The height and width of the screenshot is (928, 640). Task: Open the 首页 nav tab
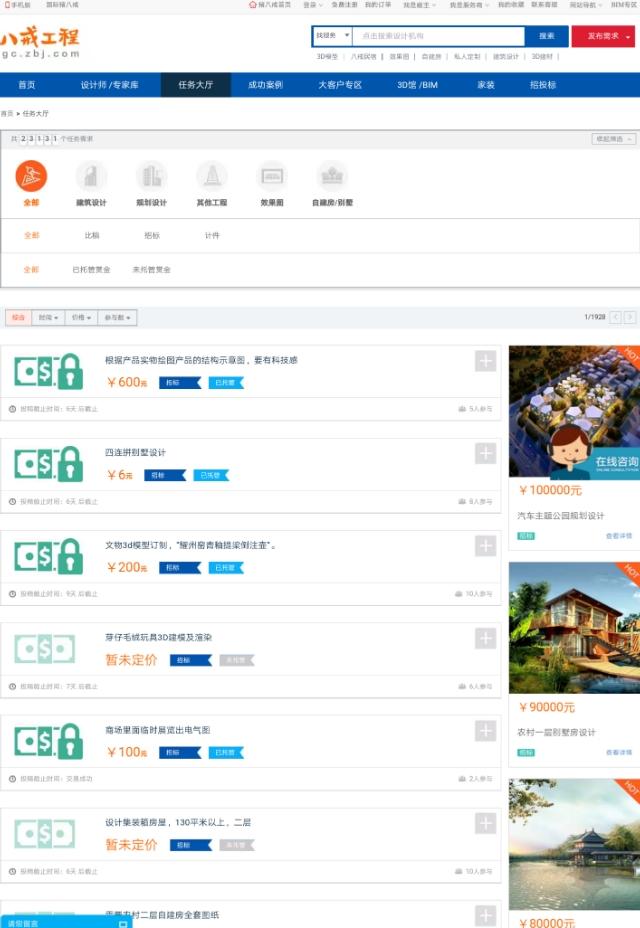coord(27,85)
